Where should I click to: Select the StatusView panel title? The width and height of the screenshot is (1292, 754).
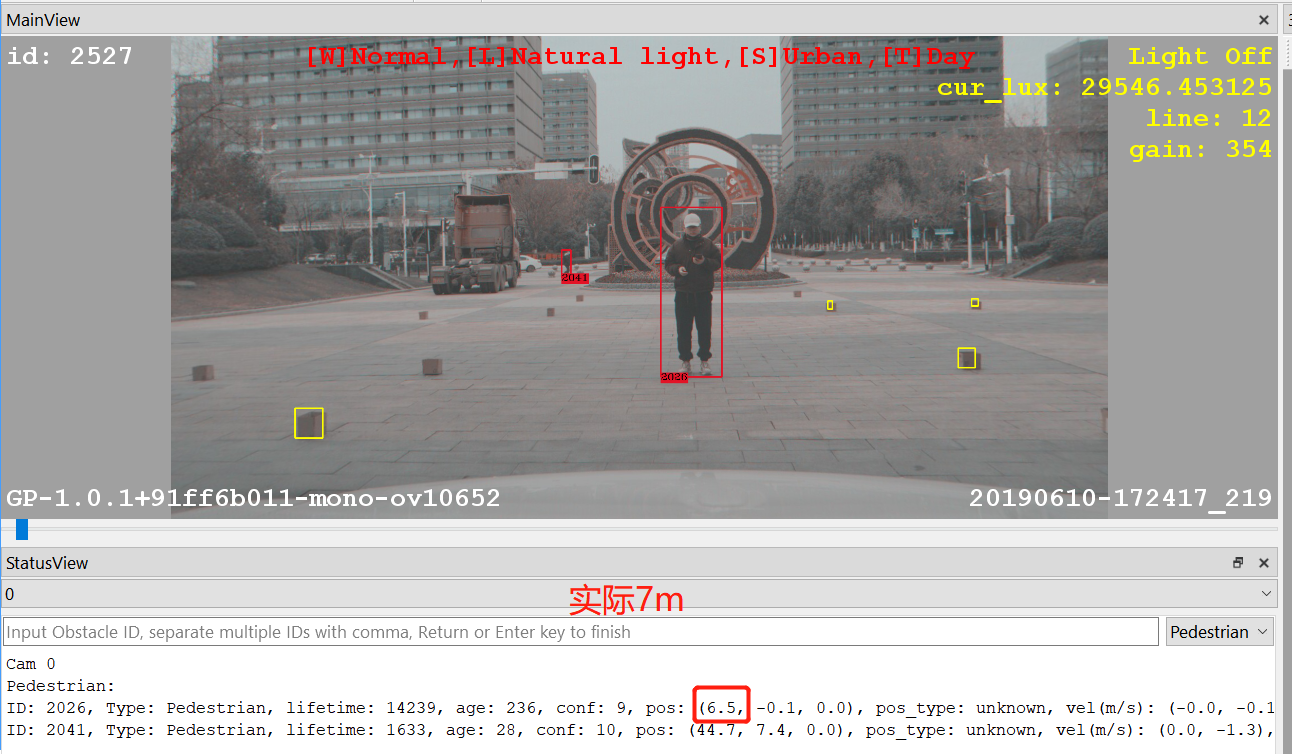[x=47, y=563]
